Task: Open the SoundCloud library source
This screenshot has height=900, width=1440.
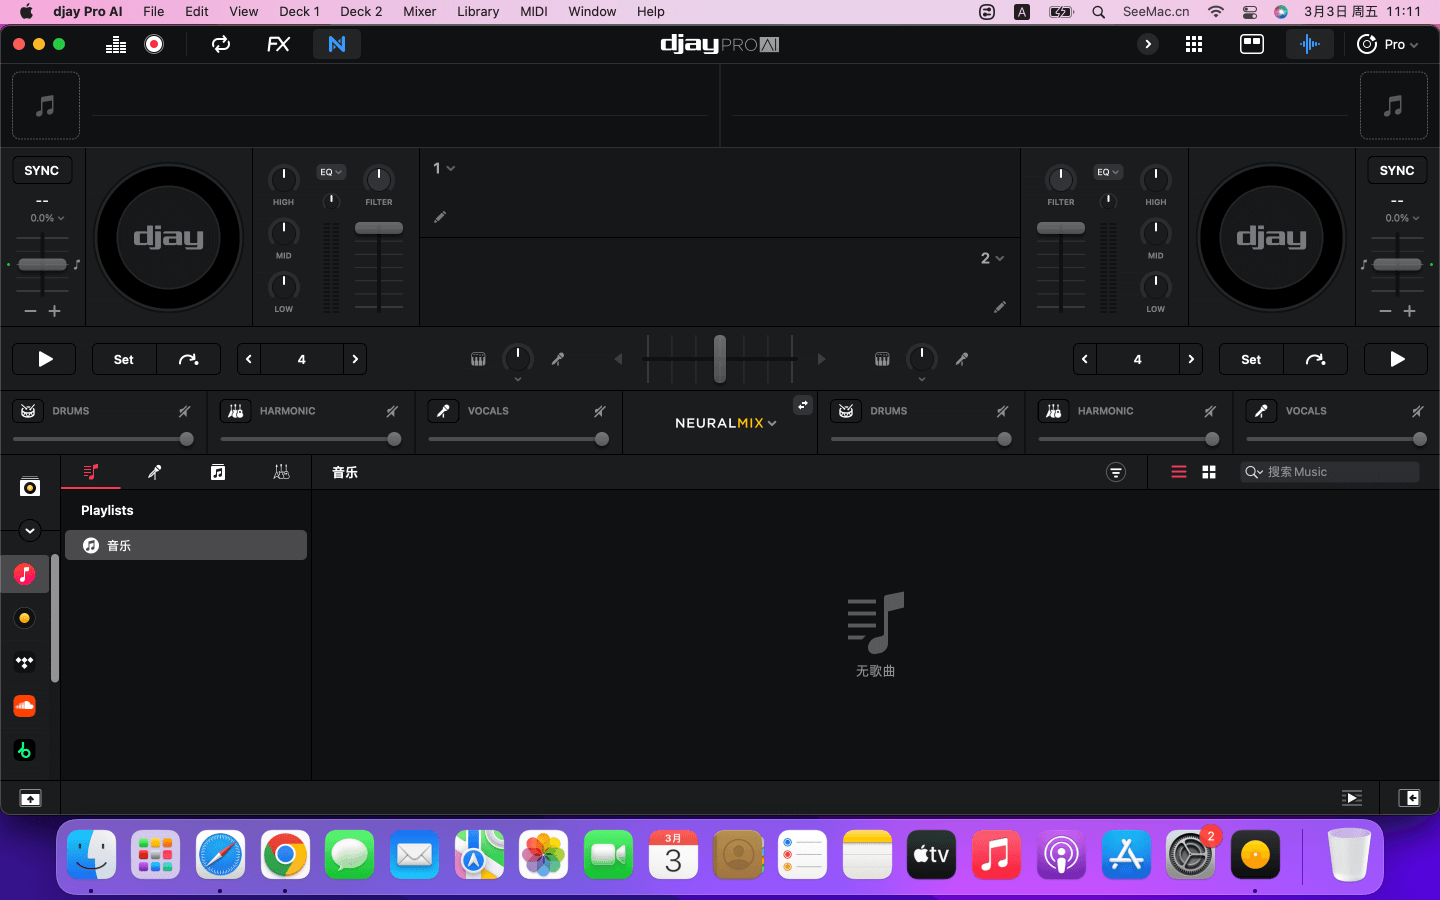Action: 25,706
